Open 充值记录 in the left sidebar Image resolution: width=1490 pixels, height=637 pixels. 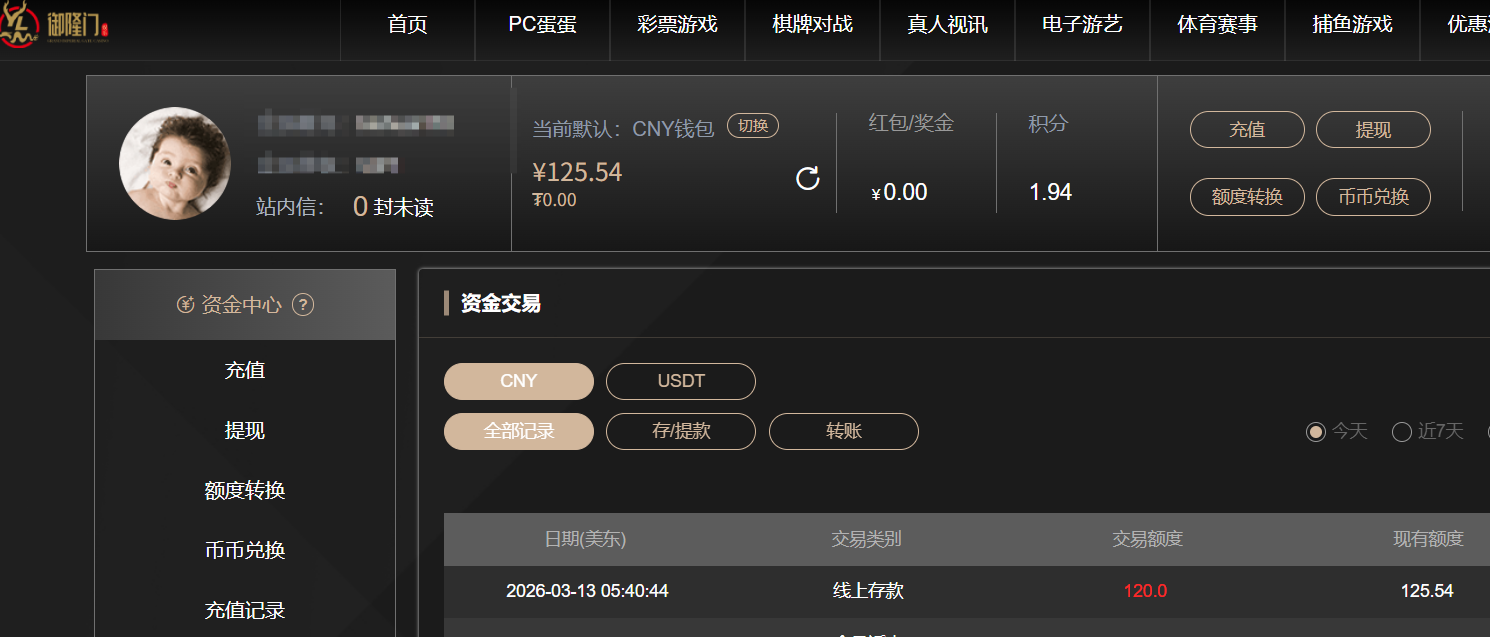pyautogui.click(x=245, y=610)
